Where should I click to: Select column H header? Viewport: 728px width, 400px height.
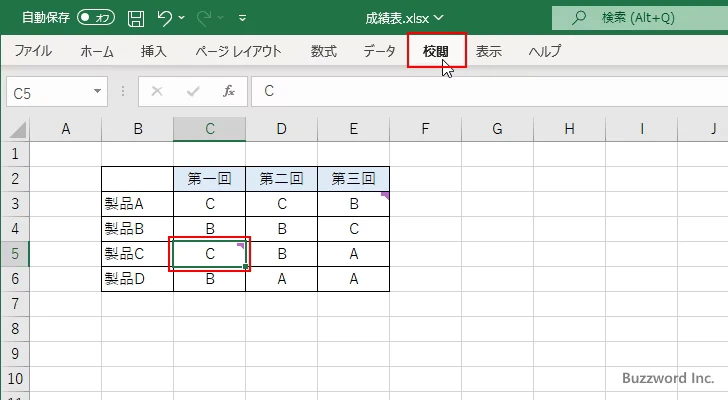coord(569,129)
